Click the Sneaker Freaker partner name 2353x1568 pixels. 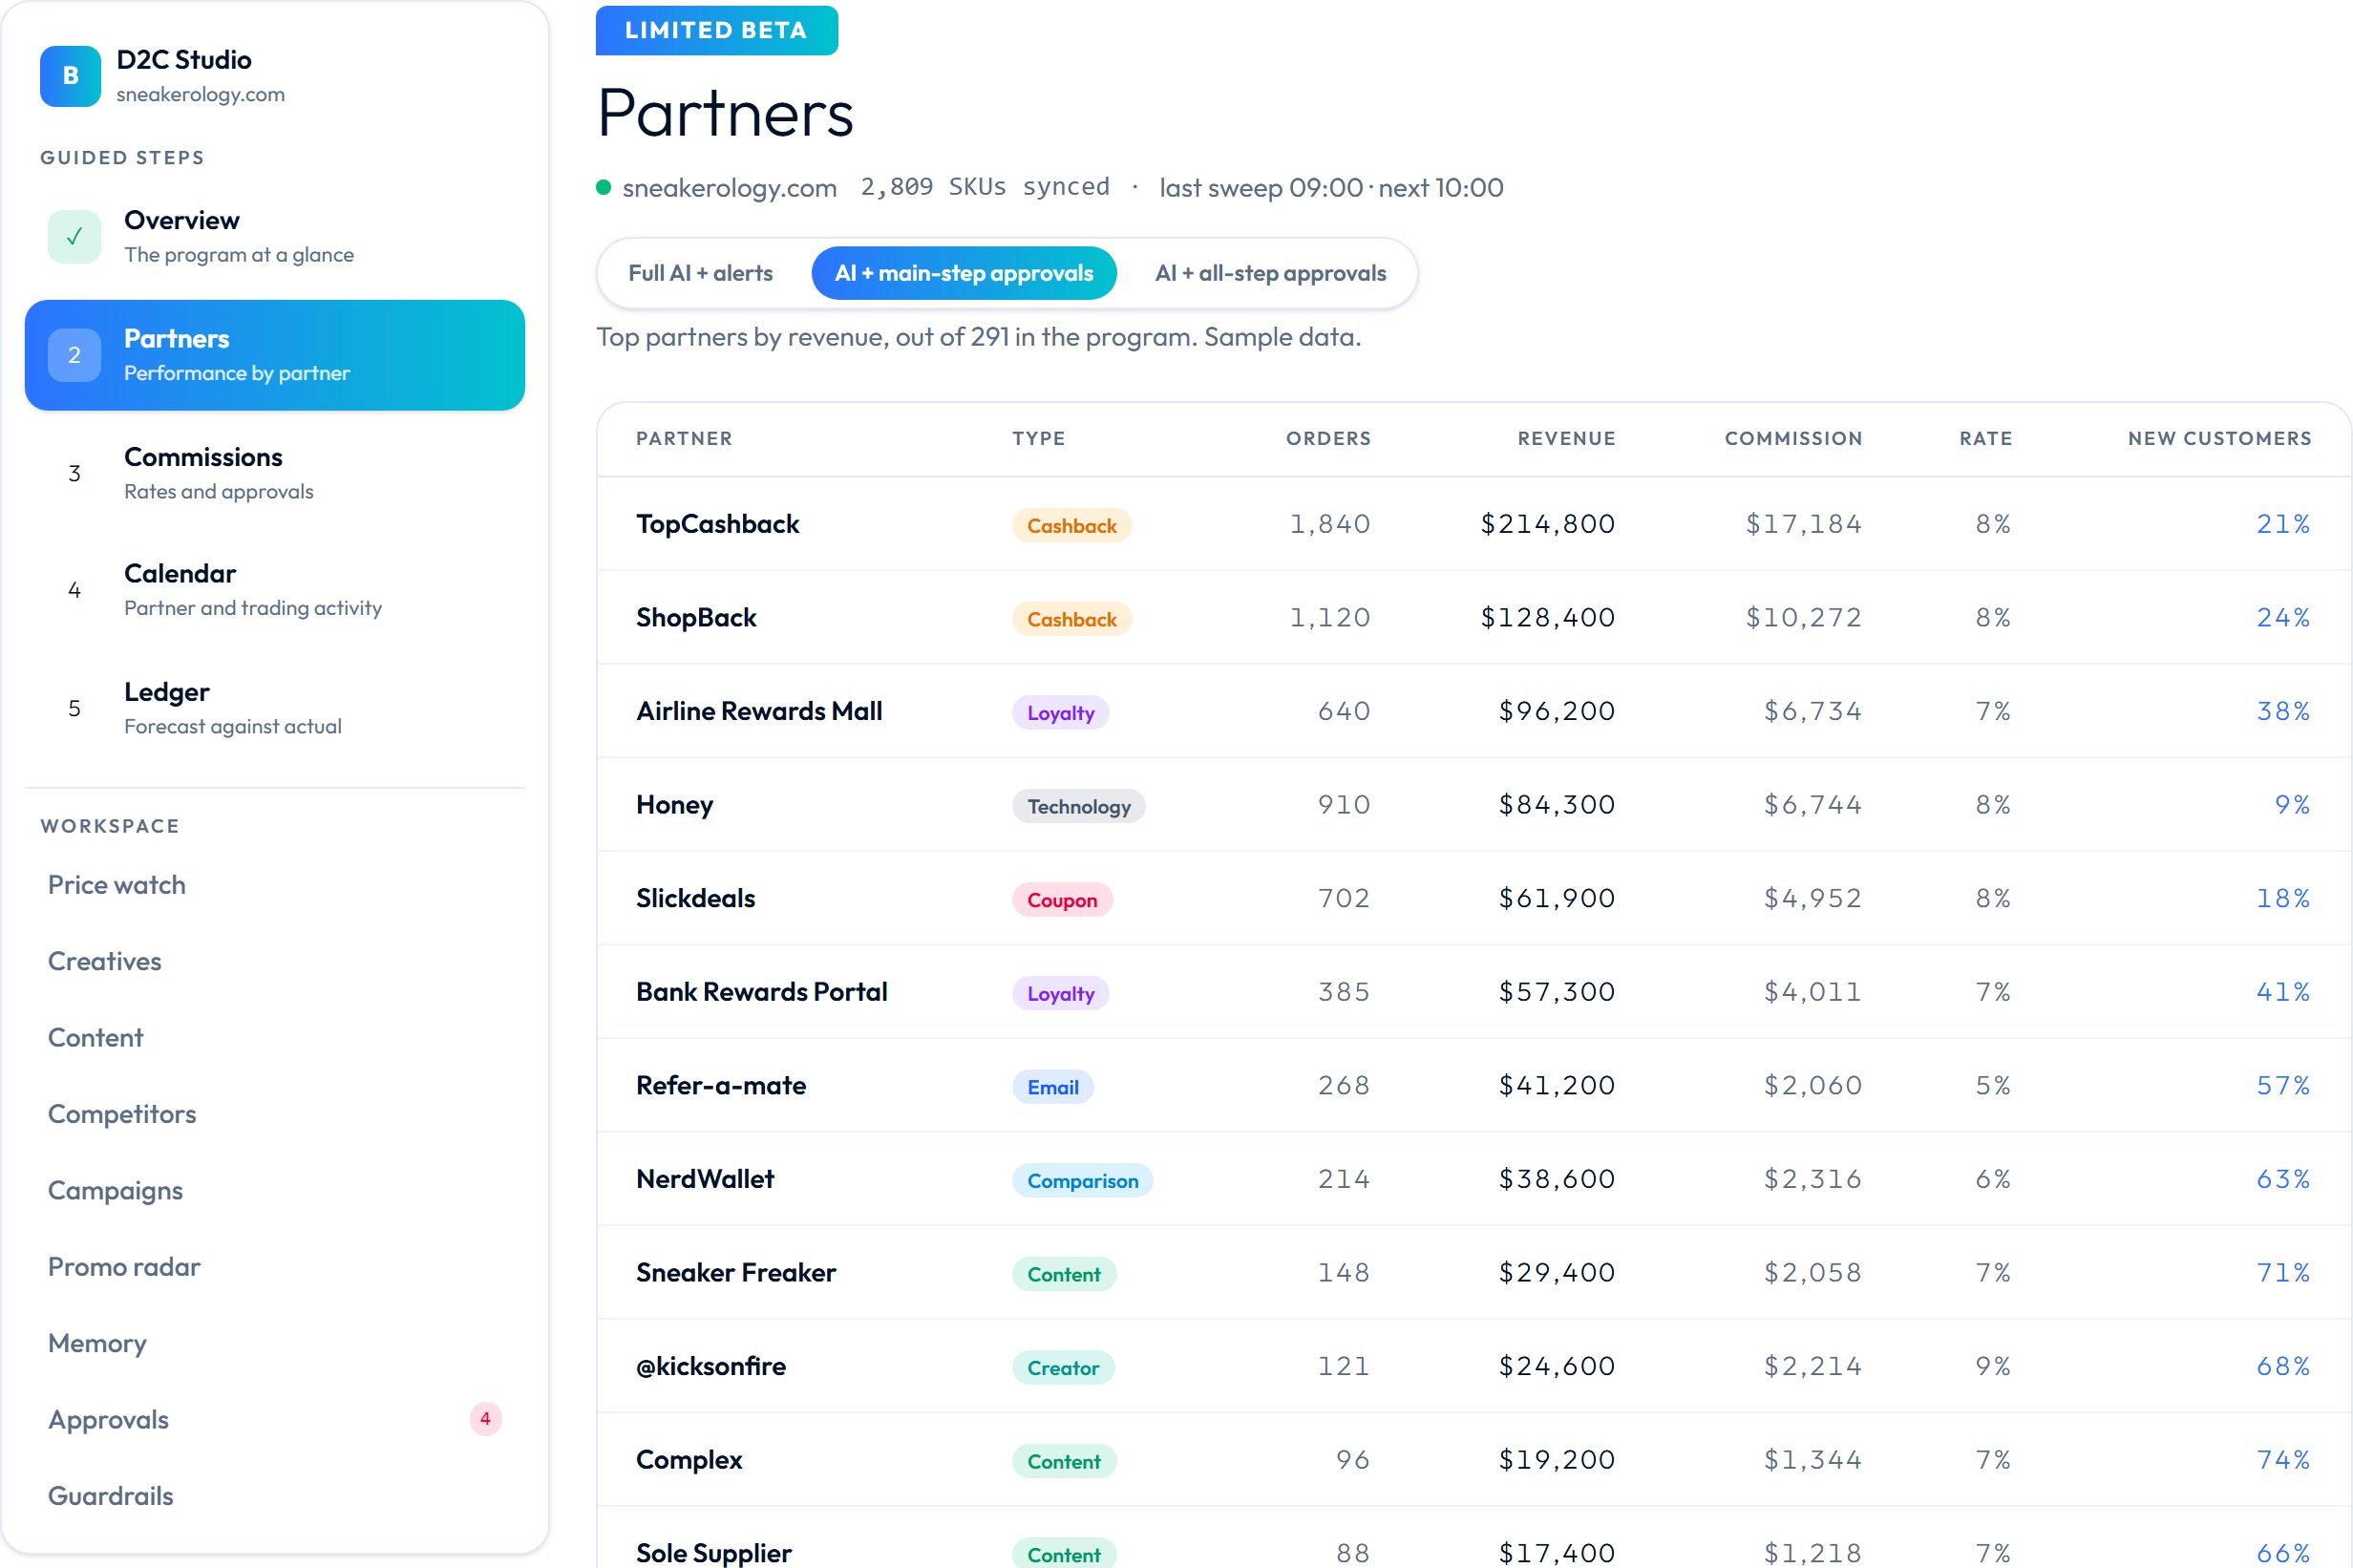[736, 1272]
